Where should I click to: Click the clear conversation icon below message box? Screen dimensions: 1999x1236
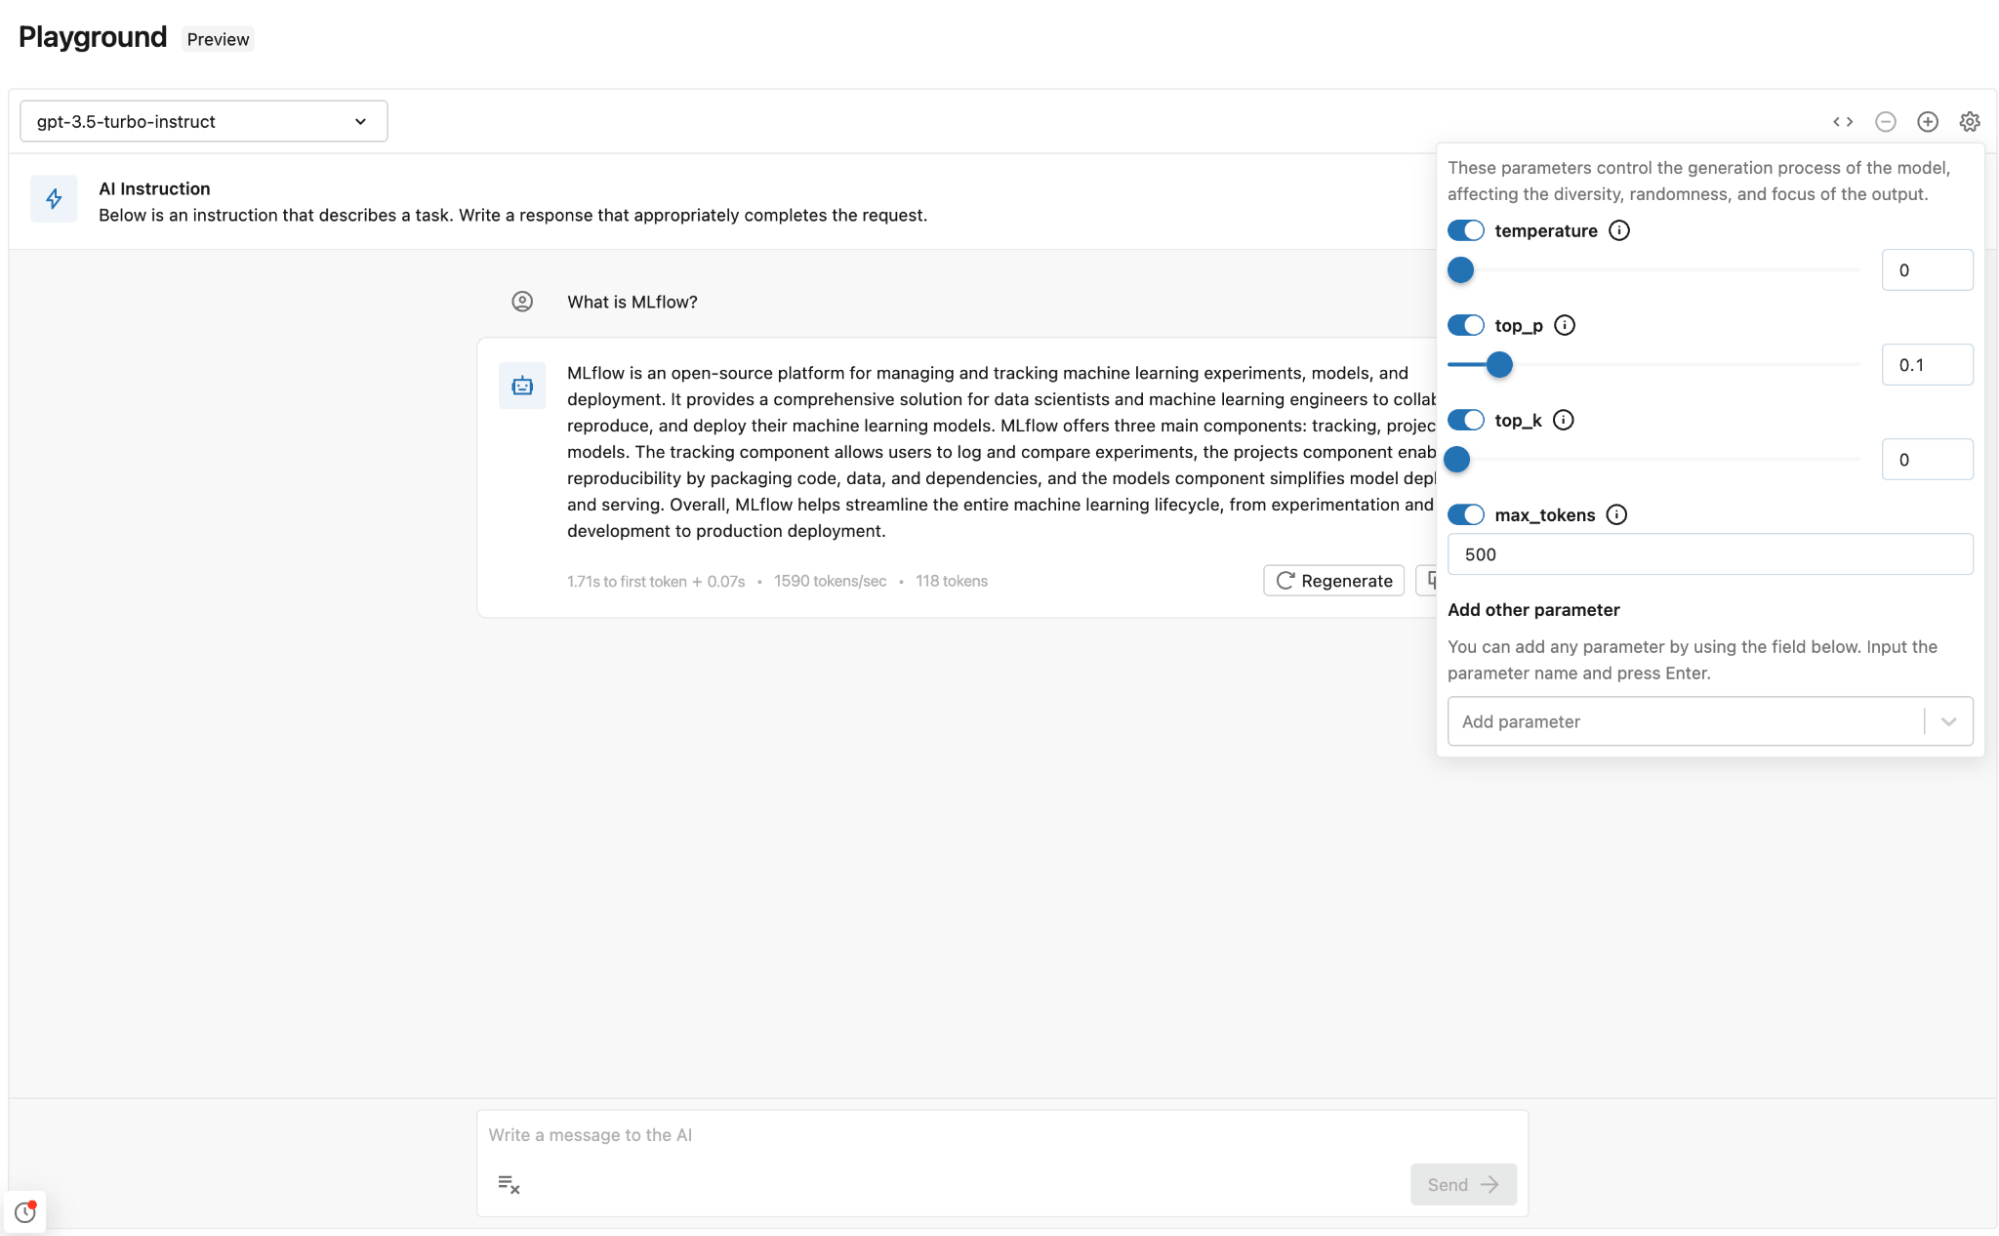pyautogui.click(x=508, y=1184)
